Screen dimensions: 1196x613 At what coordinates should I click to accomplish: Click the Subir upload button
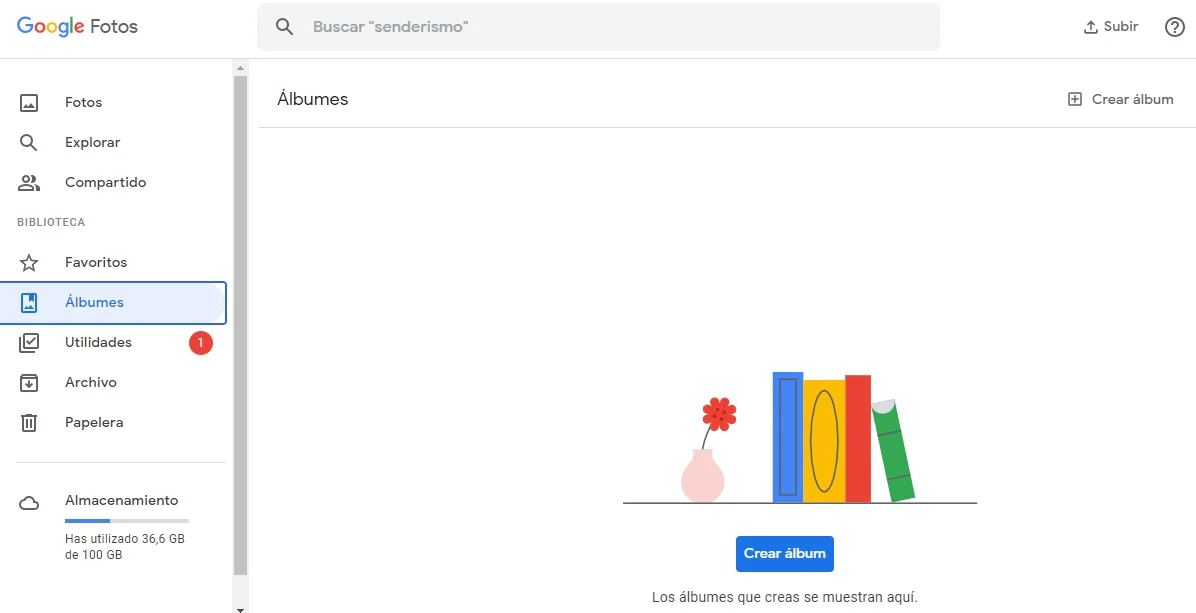tap(1111, 27)
